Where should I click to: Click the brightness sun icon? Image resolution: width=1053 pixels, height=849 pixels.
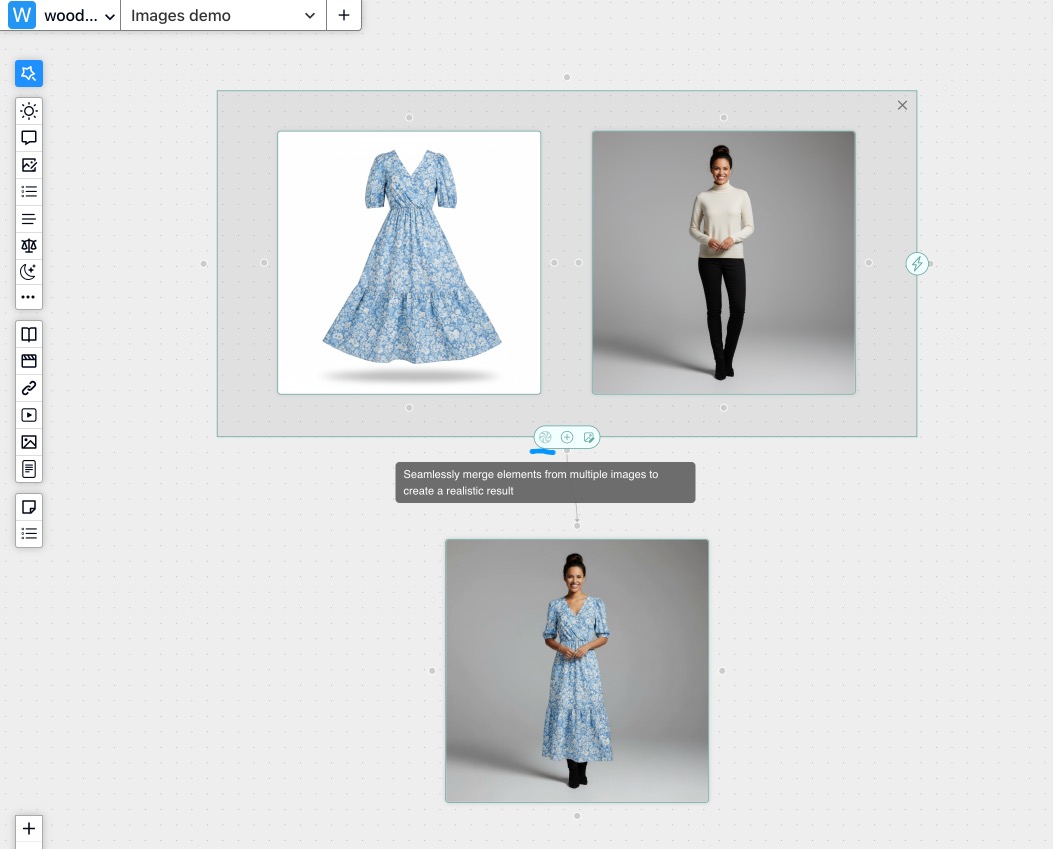pos(29,111)
